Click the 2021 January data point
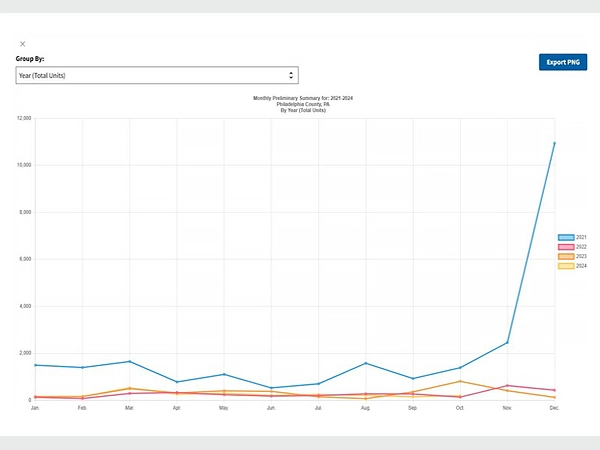The width and height of the screenshot is (600, 450). click(35, 365)
